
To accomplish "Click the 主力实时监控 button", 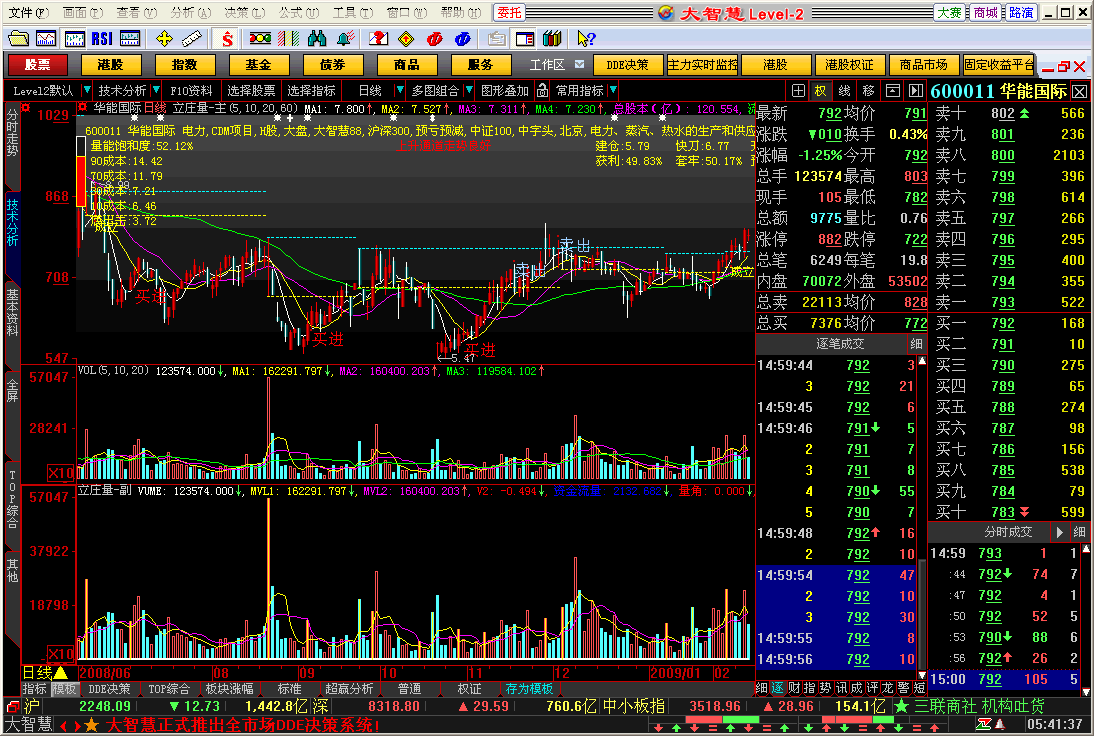I will coord(702,65).
